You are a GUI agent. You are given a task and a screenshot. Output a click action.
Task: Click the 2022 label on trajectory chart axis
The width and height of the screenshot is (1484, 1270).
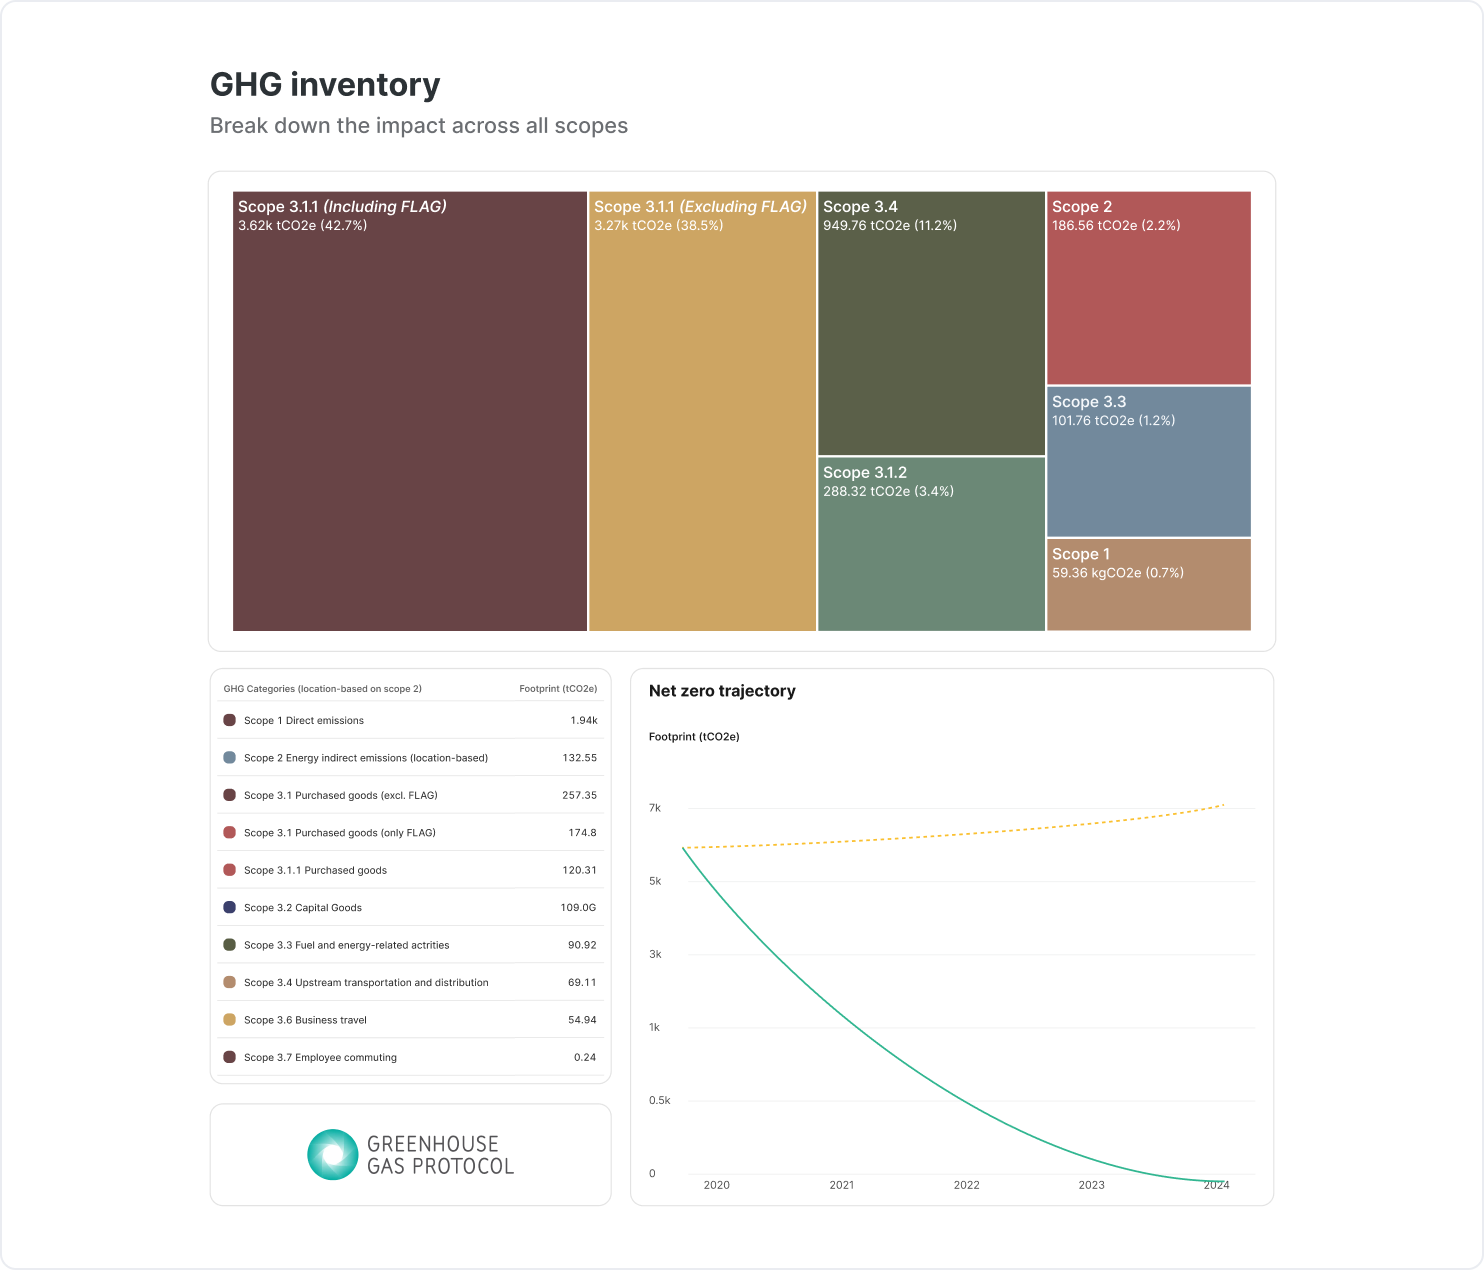[x=967, y=1185]
